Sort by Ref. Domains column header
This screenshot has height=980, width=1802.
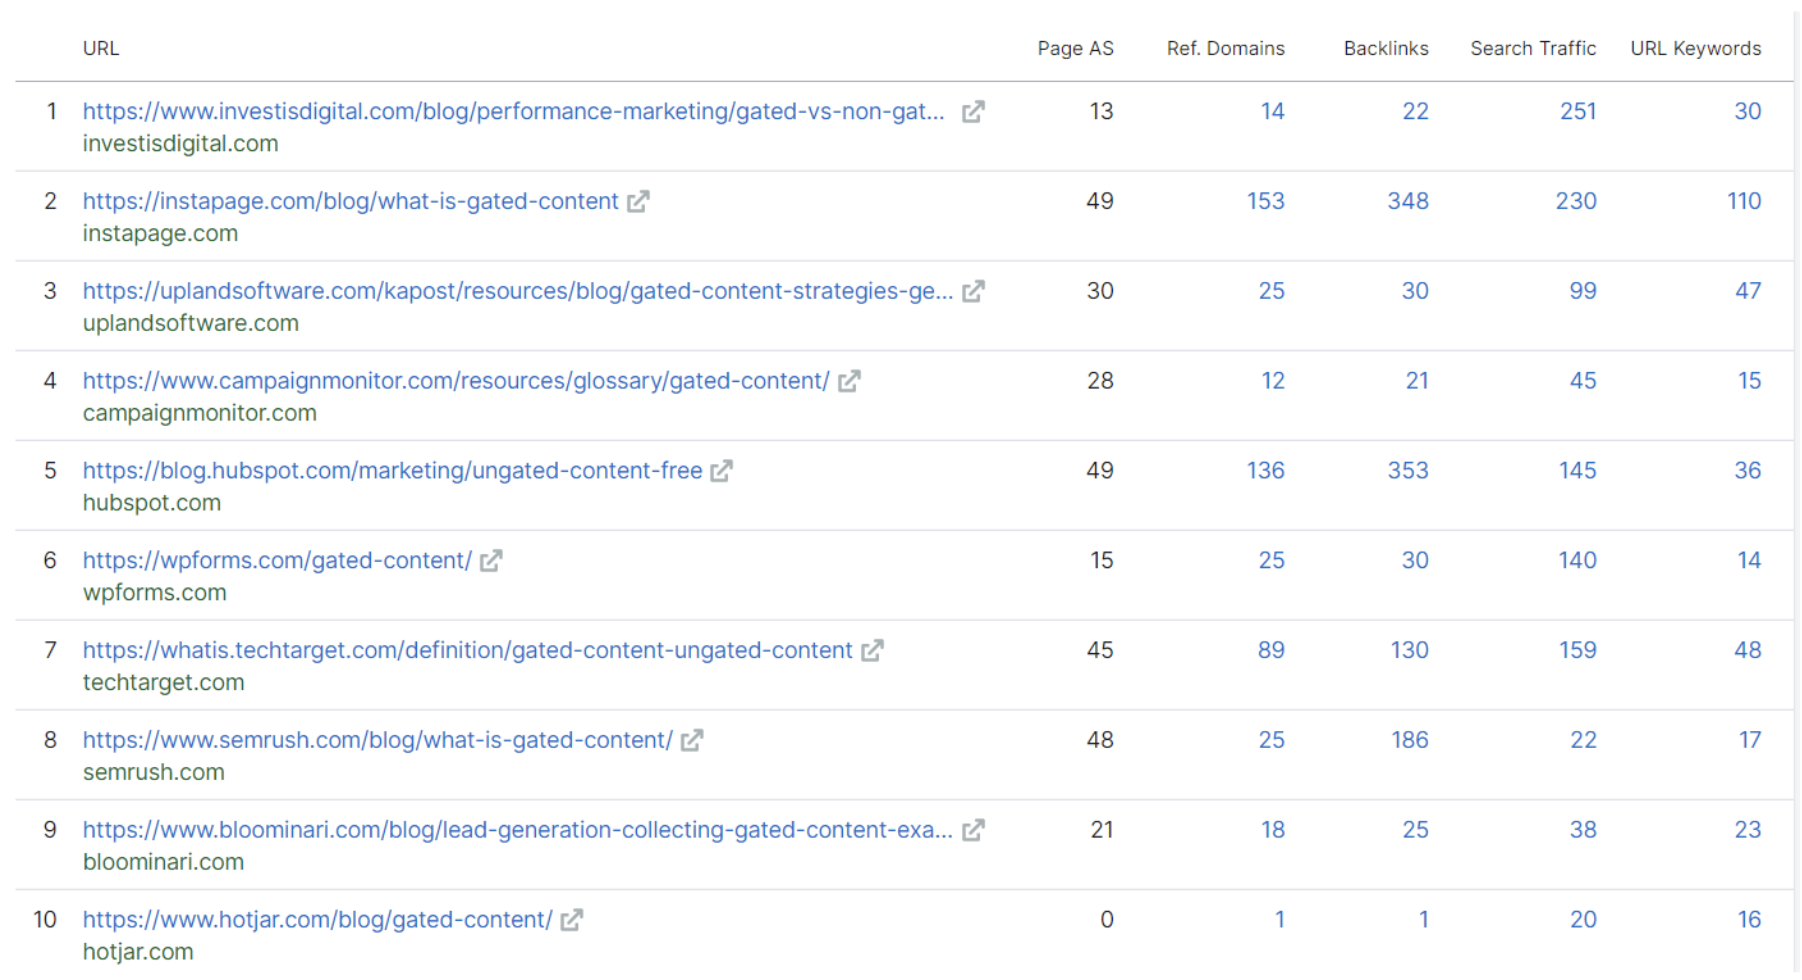[1224, 48]
